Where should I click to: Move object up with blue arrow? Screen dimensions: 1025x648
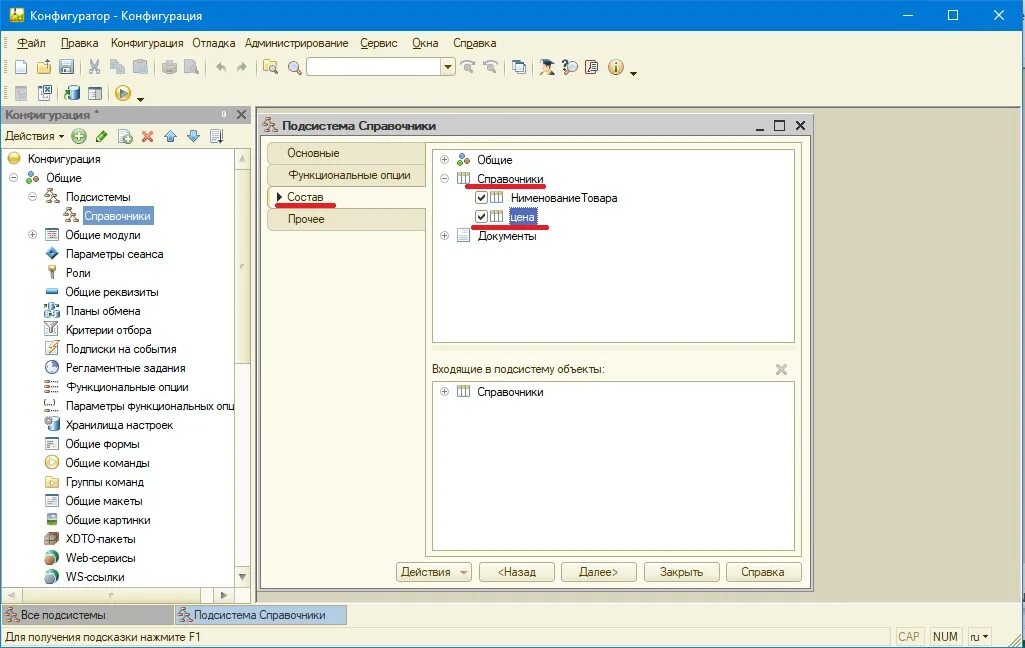click(x=171, y=136)
